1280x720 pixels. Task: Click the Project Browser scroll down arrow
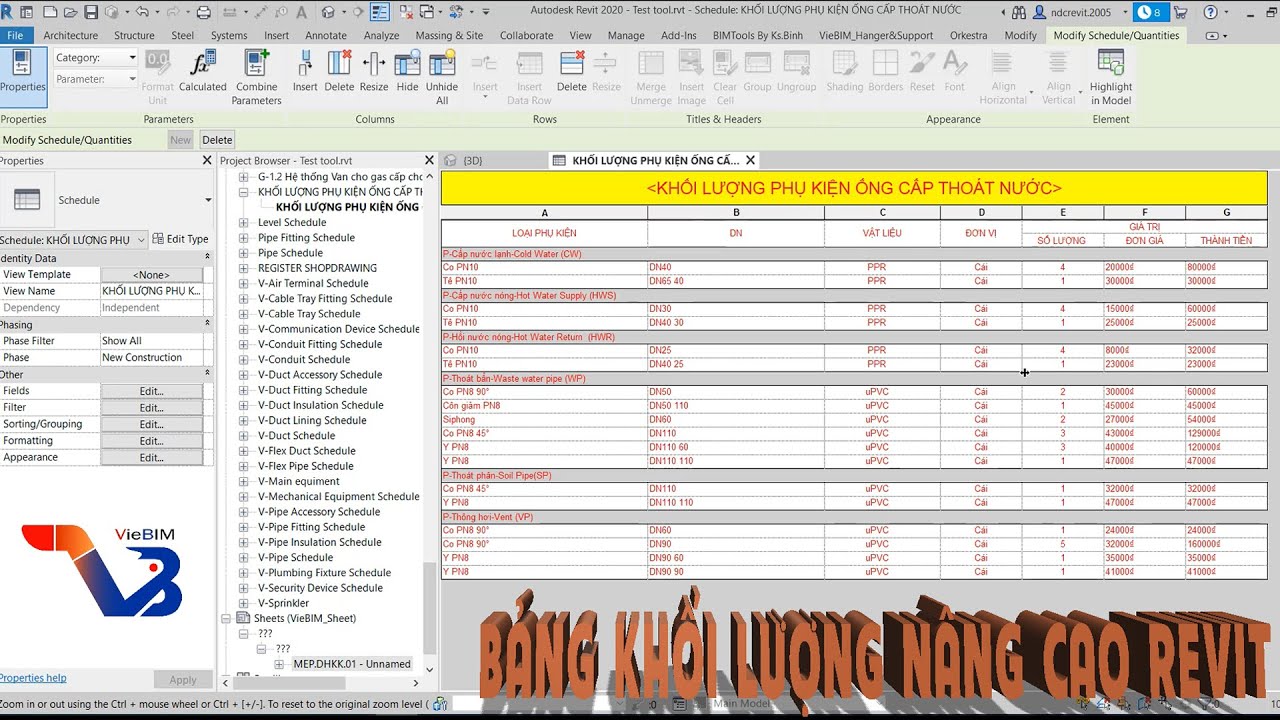click(429, 670)
